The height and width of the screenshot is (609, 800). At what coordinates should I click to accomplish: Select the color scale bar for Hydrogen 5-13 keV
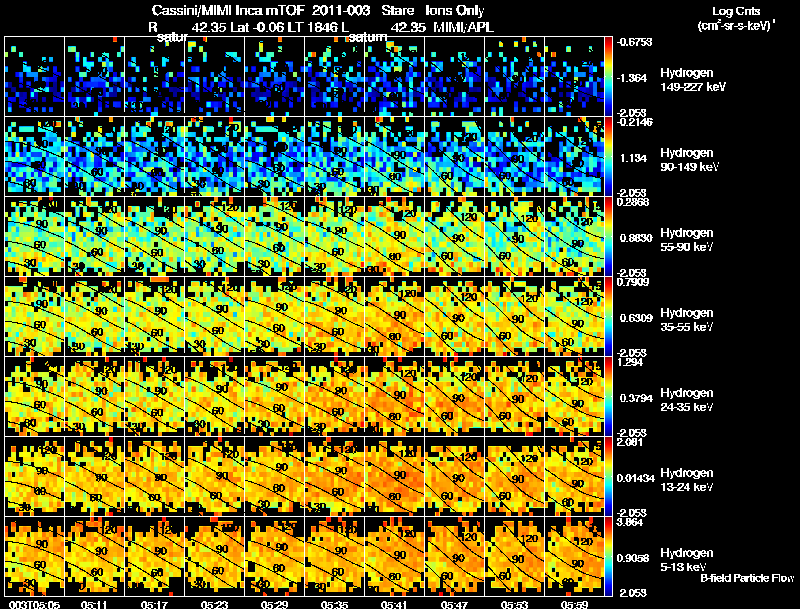[608, 556]
